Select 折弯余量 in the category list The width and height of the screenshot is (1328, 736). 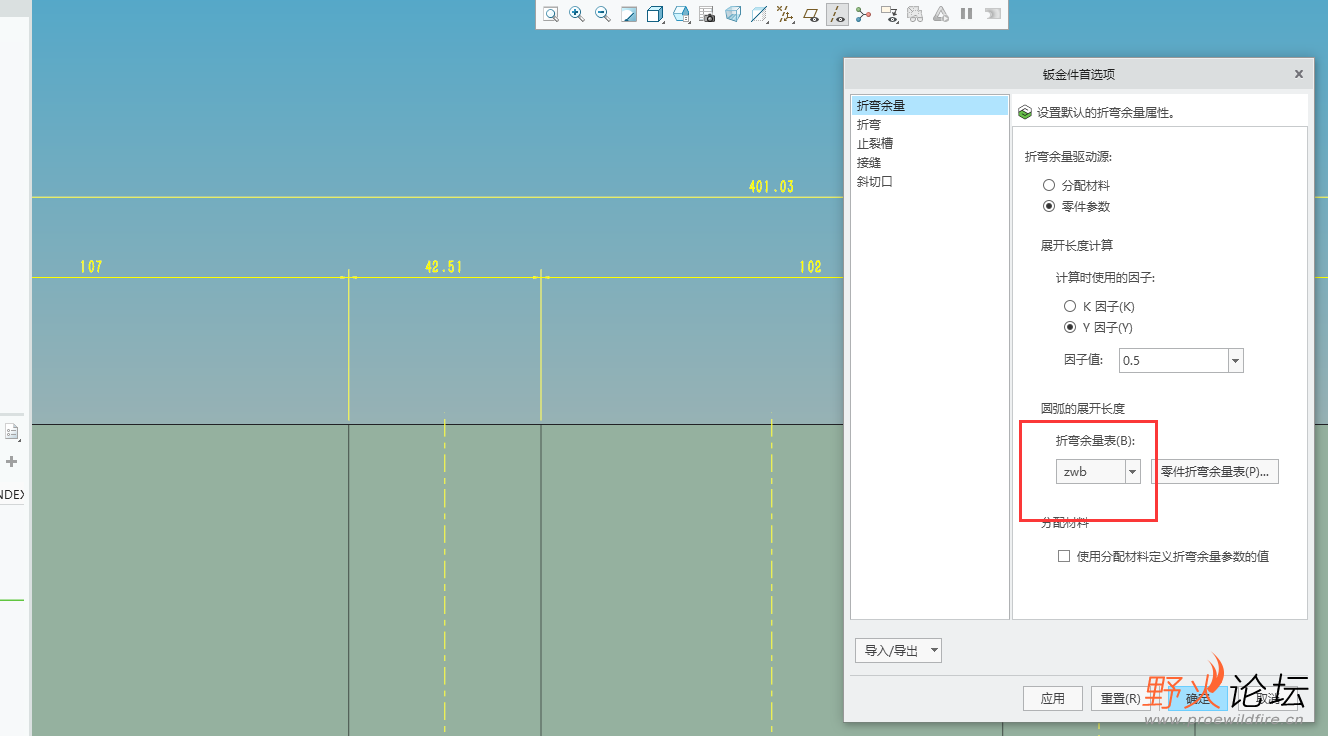[x=929, y=105]
